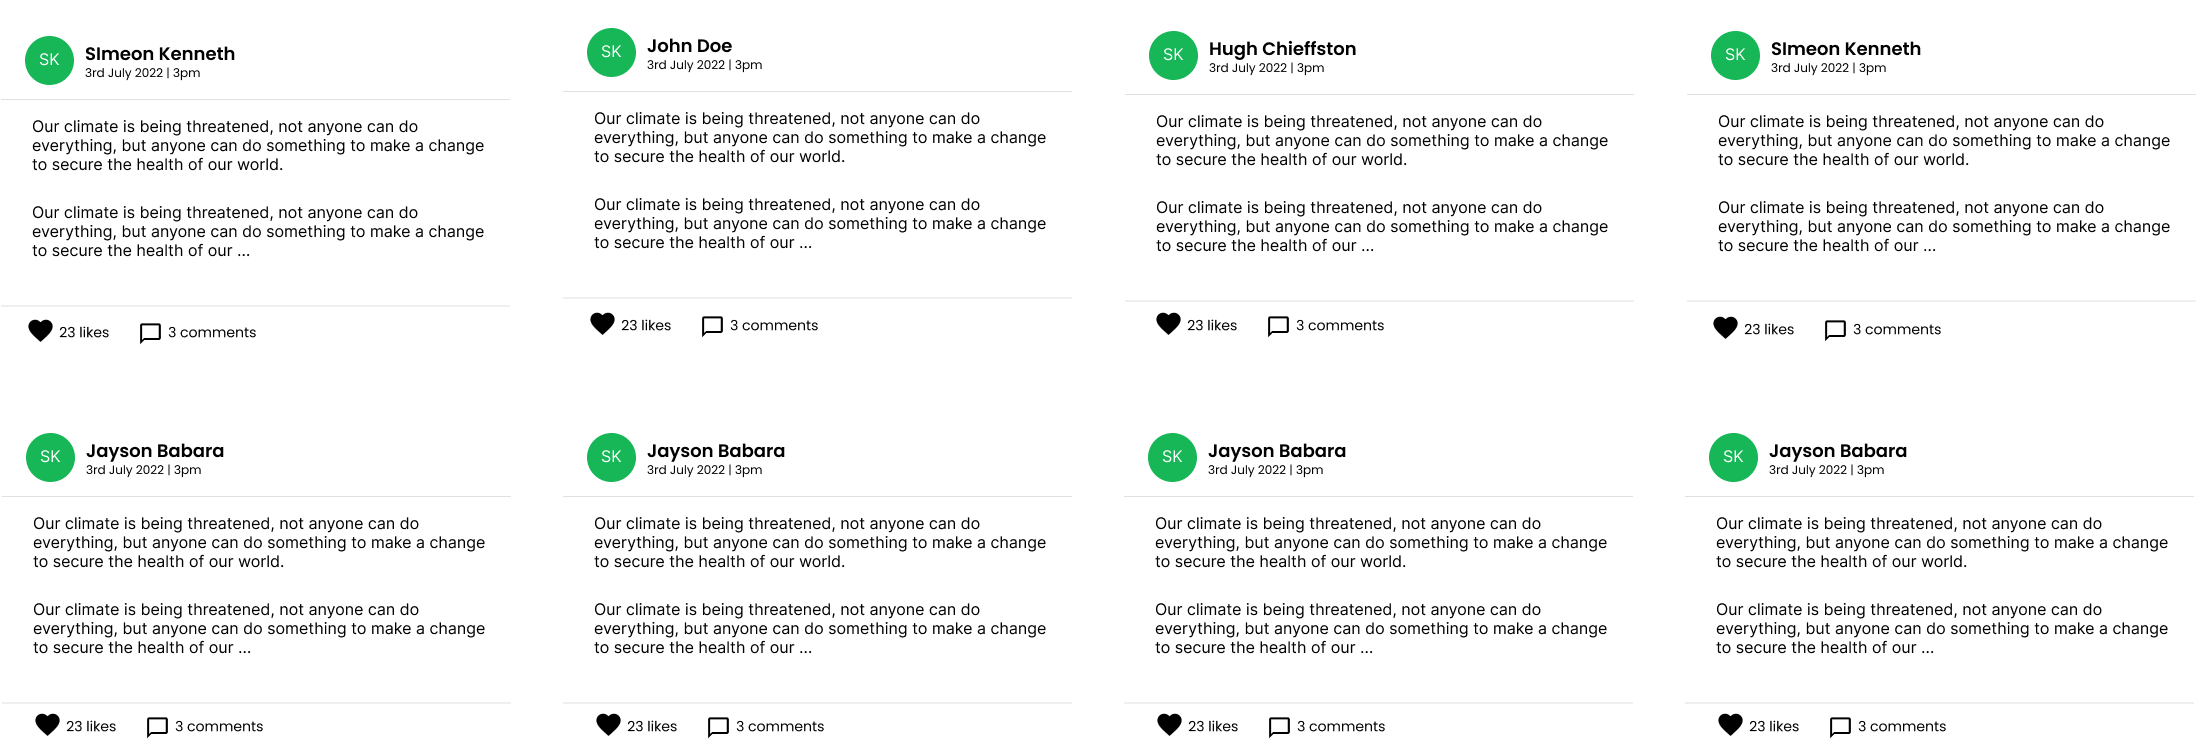Image resolution: width=2196 pixels, height=754 pixels.
Task: Click '3 comments' on first Simeon Kenneth post
Action: [211, 333]
